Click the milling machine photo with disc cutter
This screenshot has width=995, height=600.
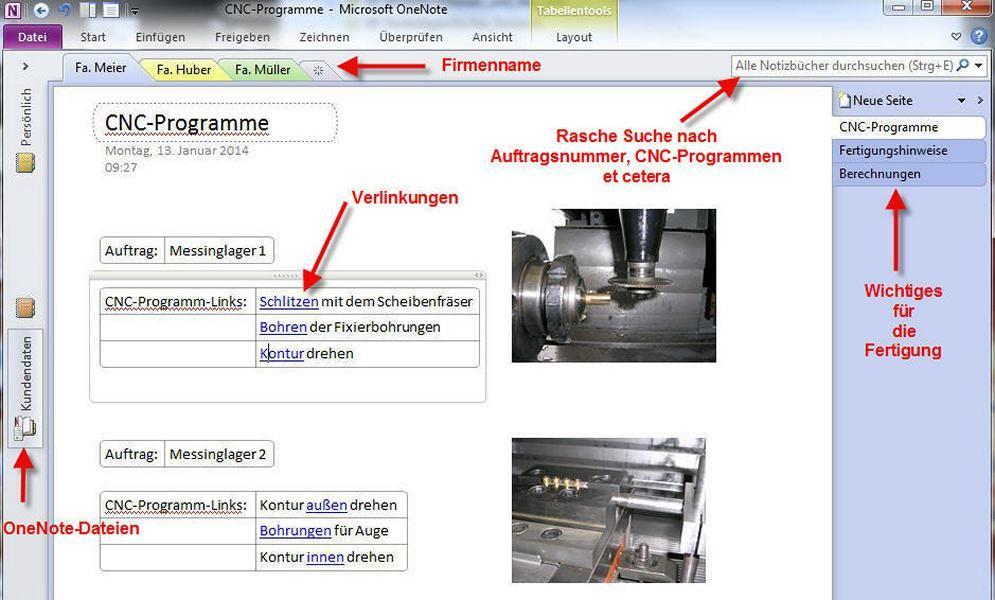[614, 285]
